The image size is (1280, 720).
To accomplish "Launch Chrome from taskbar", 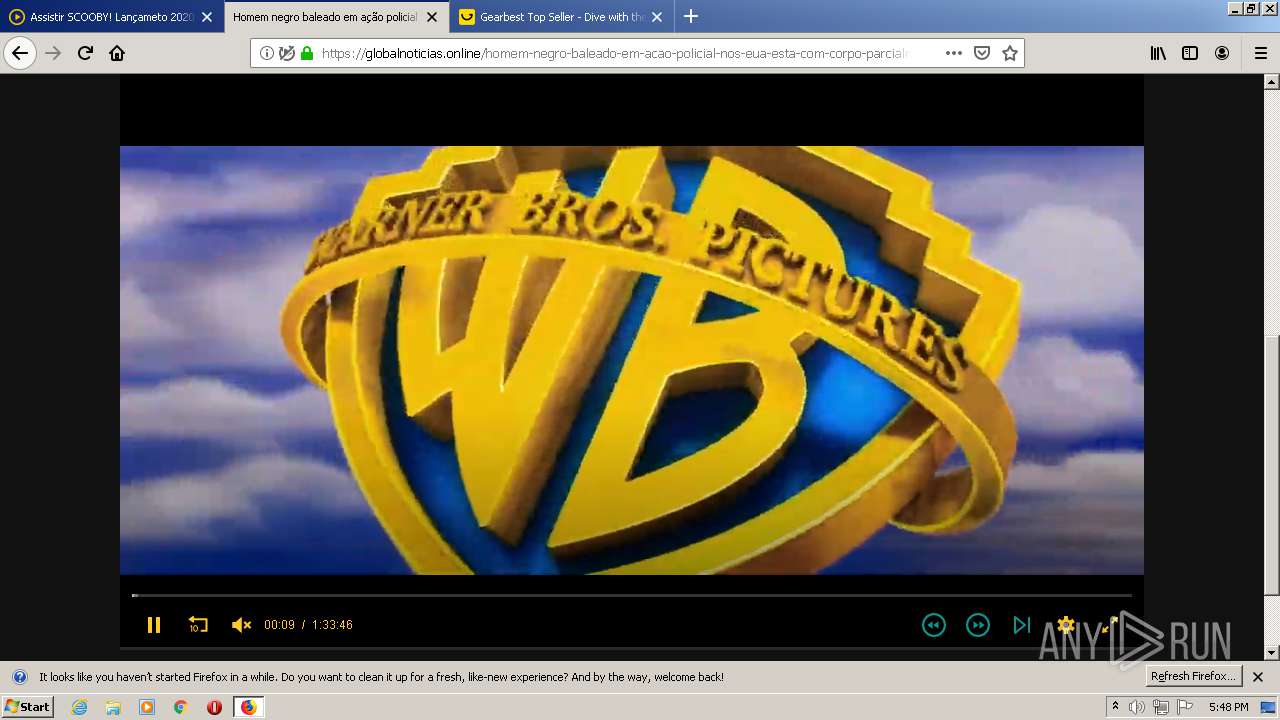I will point(181,707).
